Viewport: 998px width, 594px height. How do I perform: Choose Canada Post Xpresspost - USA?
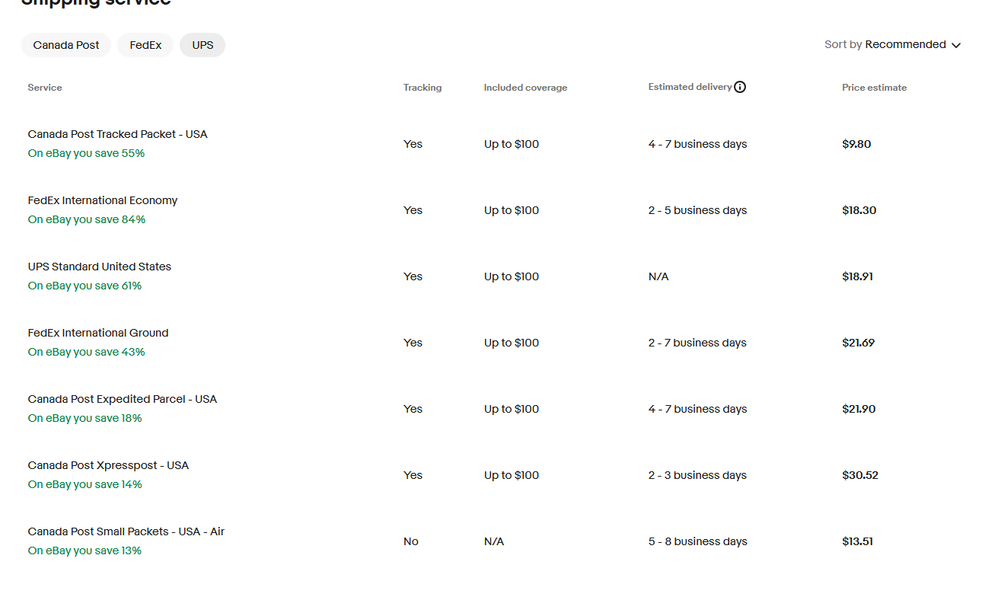[x=108, y=465]
